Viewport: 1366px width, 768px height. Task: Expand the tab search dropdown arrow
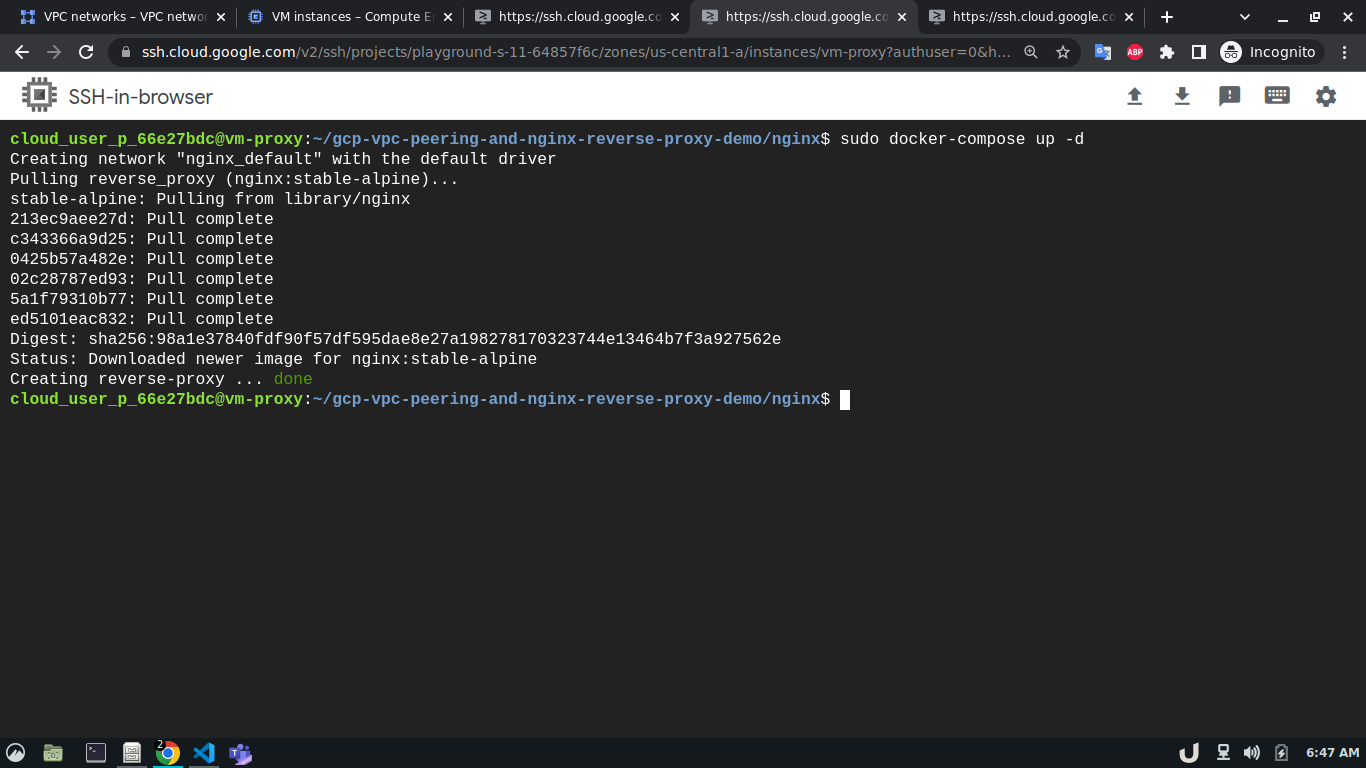[x=1245, y=17]
